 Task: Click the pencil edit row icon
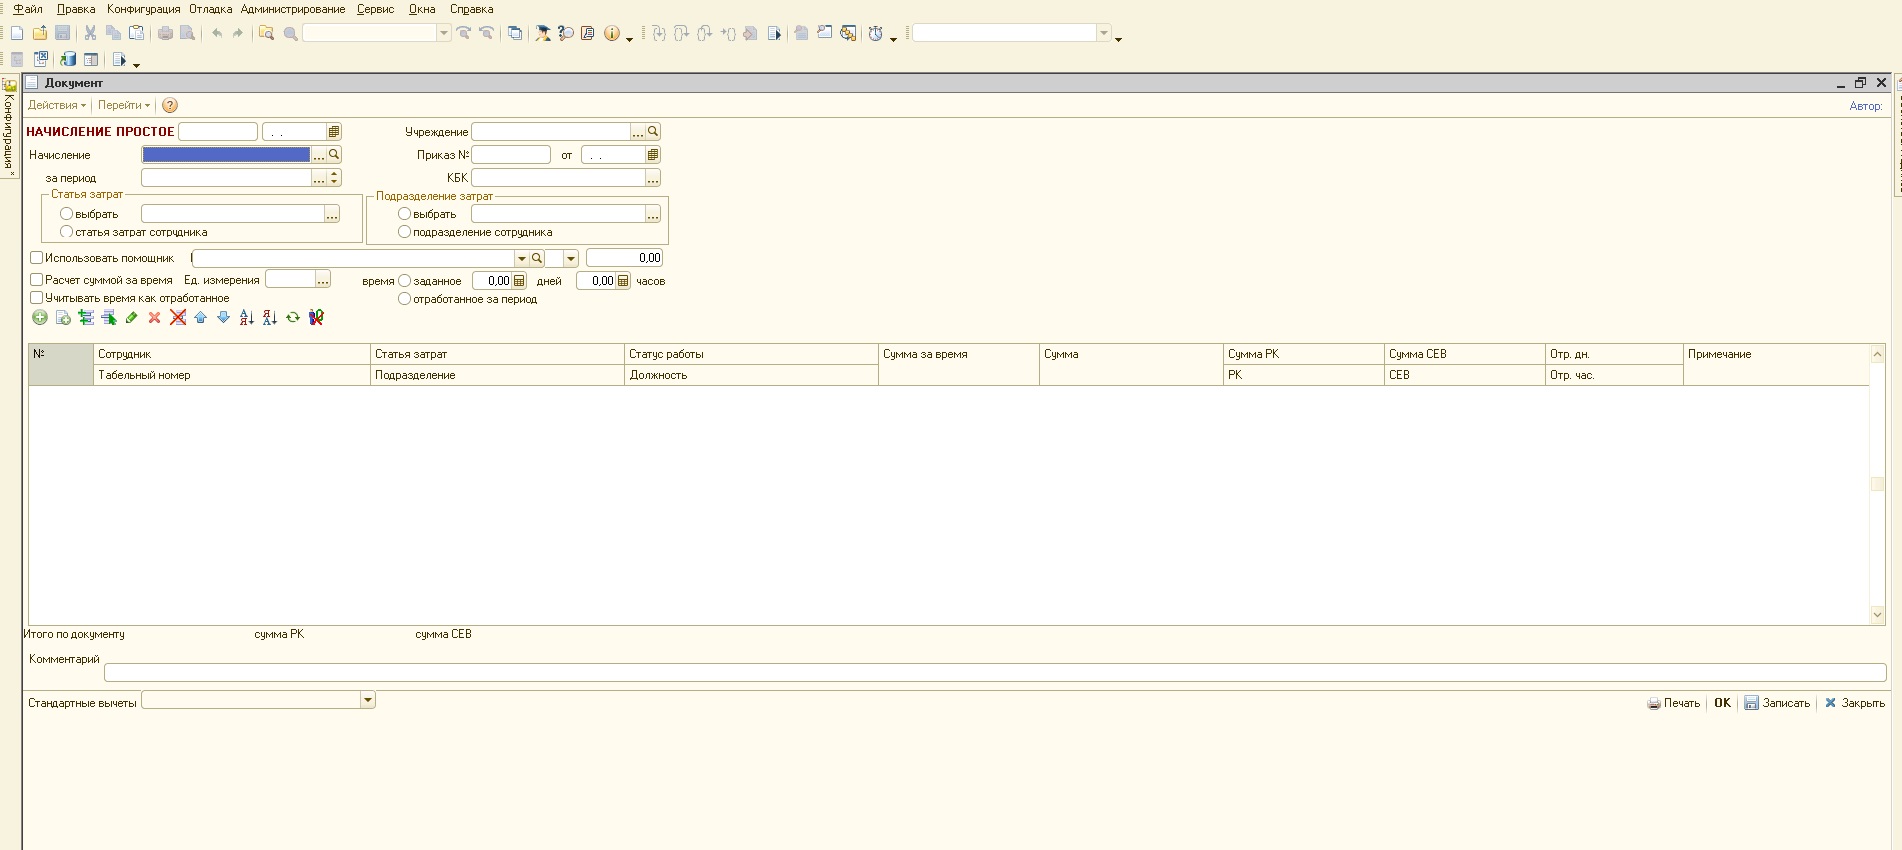coord(131,317)
